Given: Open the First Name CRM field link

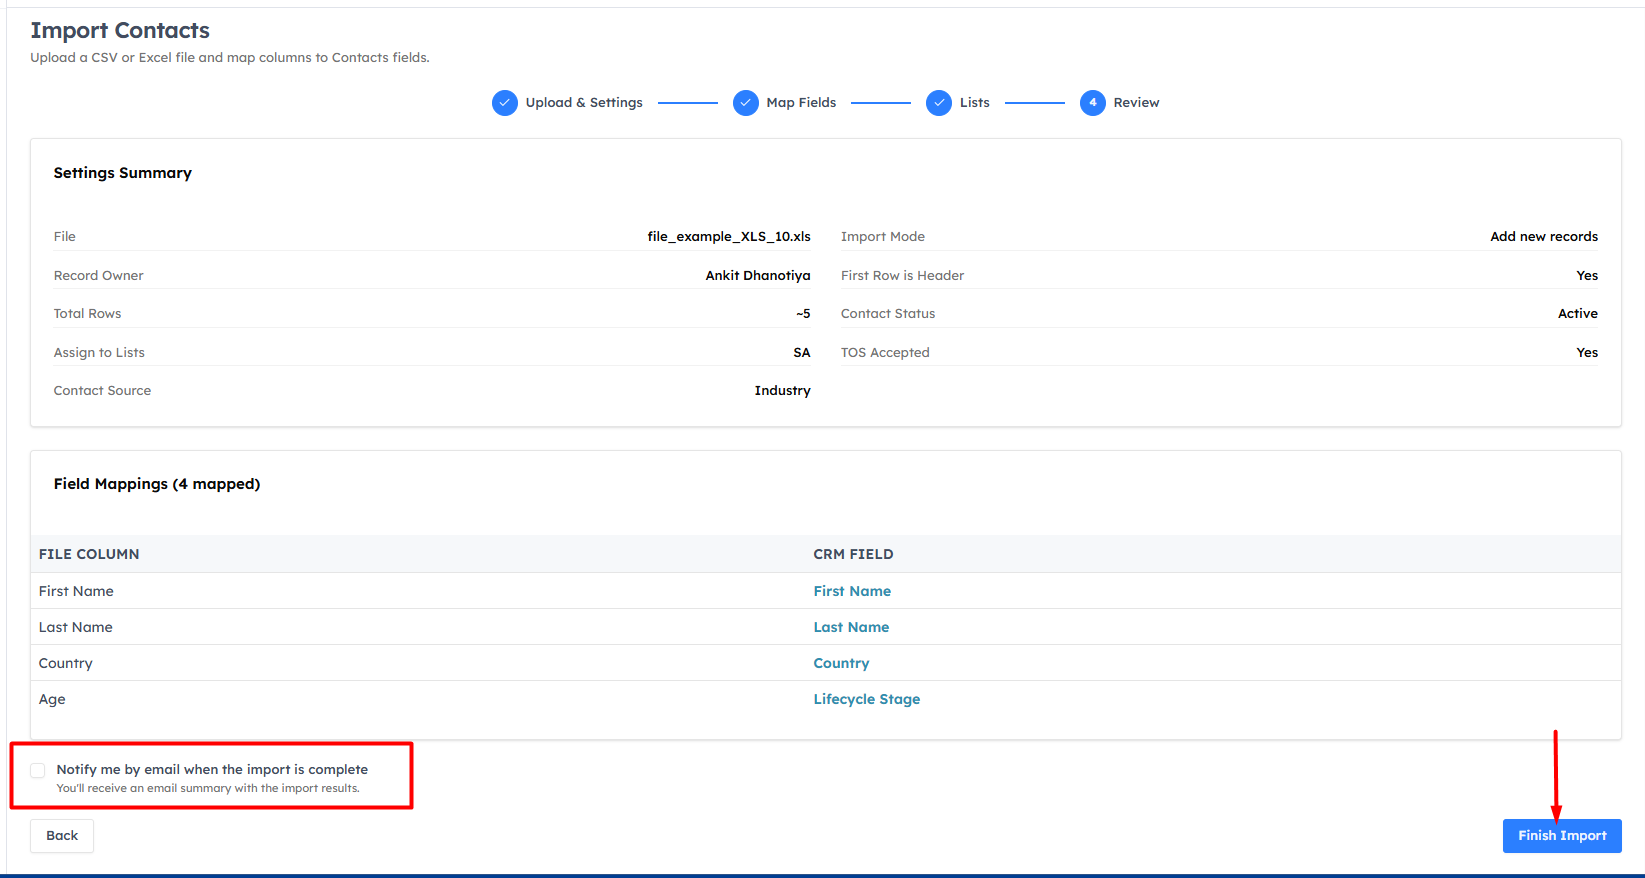Looking at the screenshot, I should (x=852, y=591).
